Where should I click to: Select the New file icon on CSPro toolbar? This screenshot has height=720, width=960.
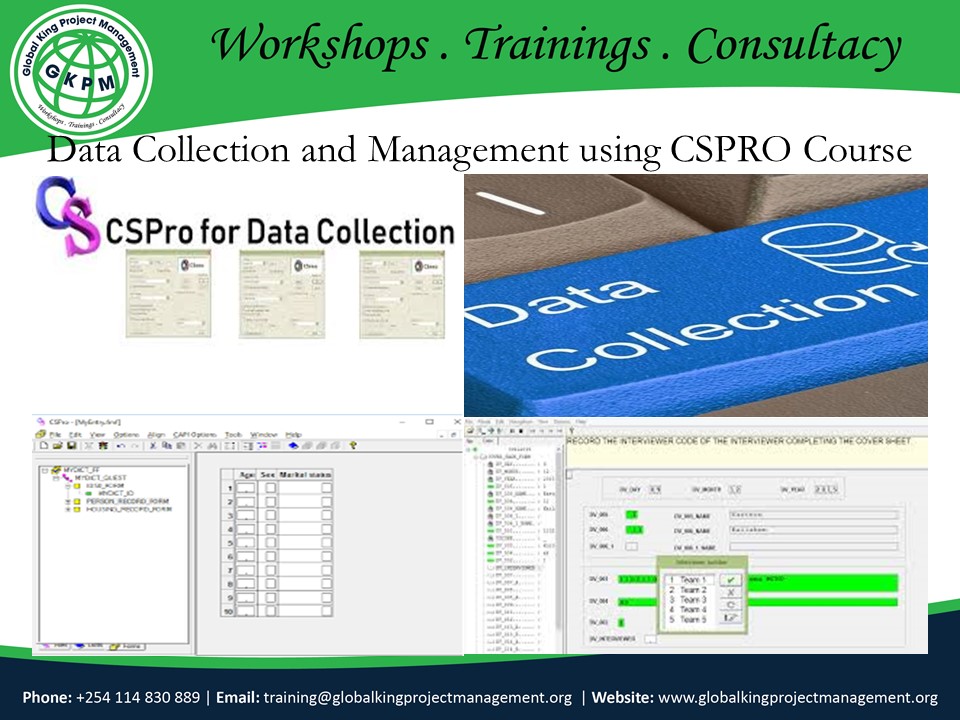coord(43,444)
